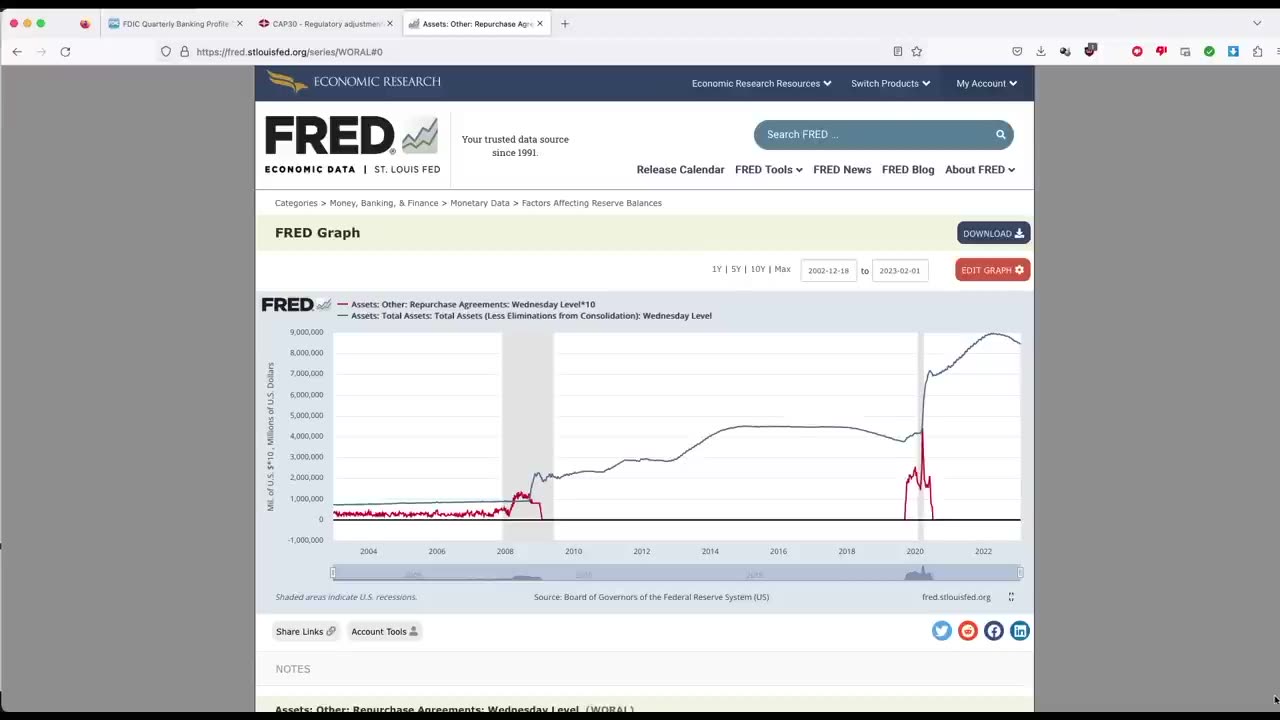
Task: Expand FRED Tools menu
Action: tap(768, 169)
